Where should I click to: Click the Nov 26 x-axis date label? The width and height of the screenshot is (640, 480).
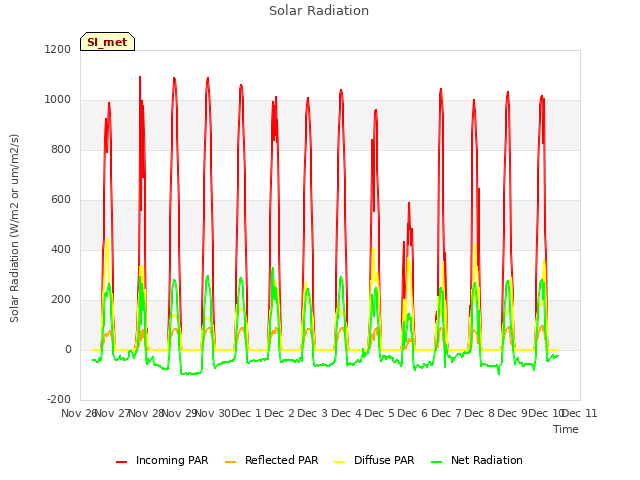pos(78,413)
